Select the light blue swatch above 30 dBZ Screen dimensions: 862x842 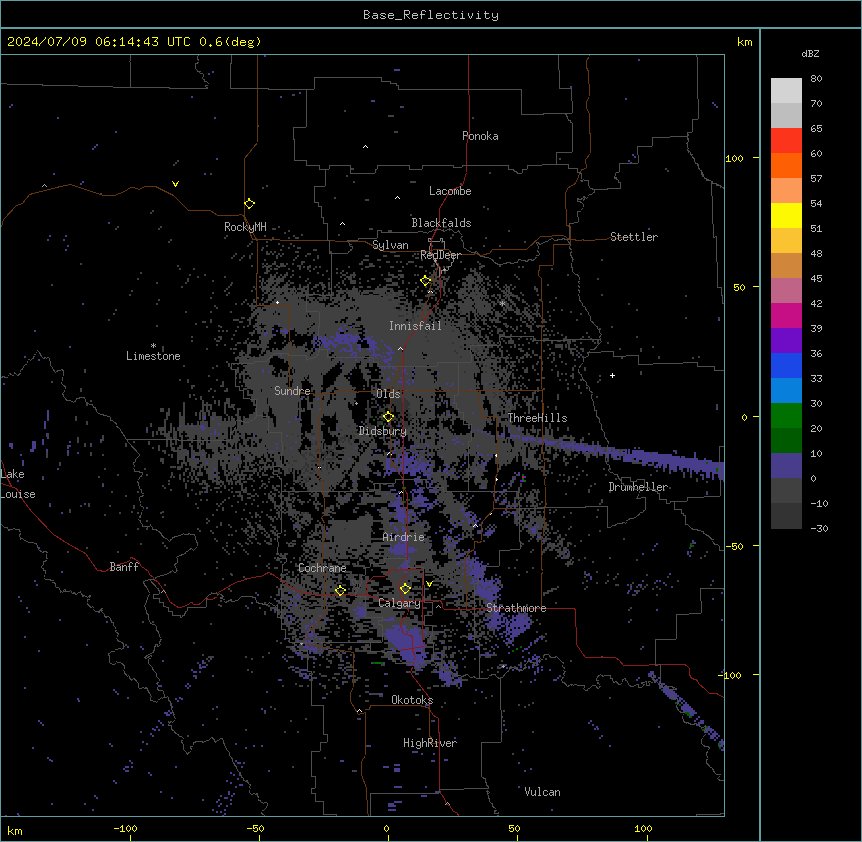[x=786, y=391]
